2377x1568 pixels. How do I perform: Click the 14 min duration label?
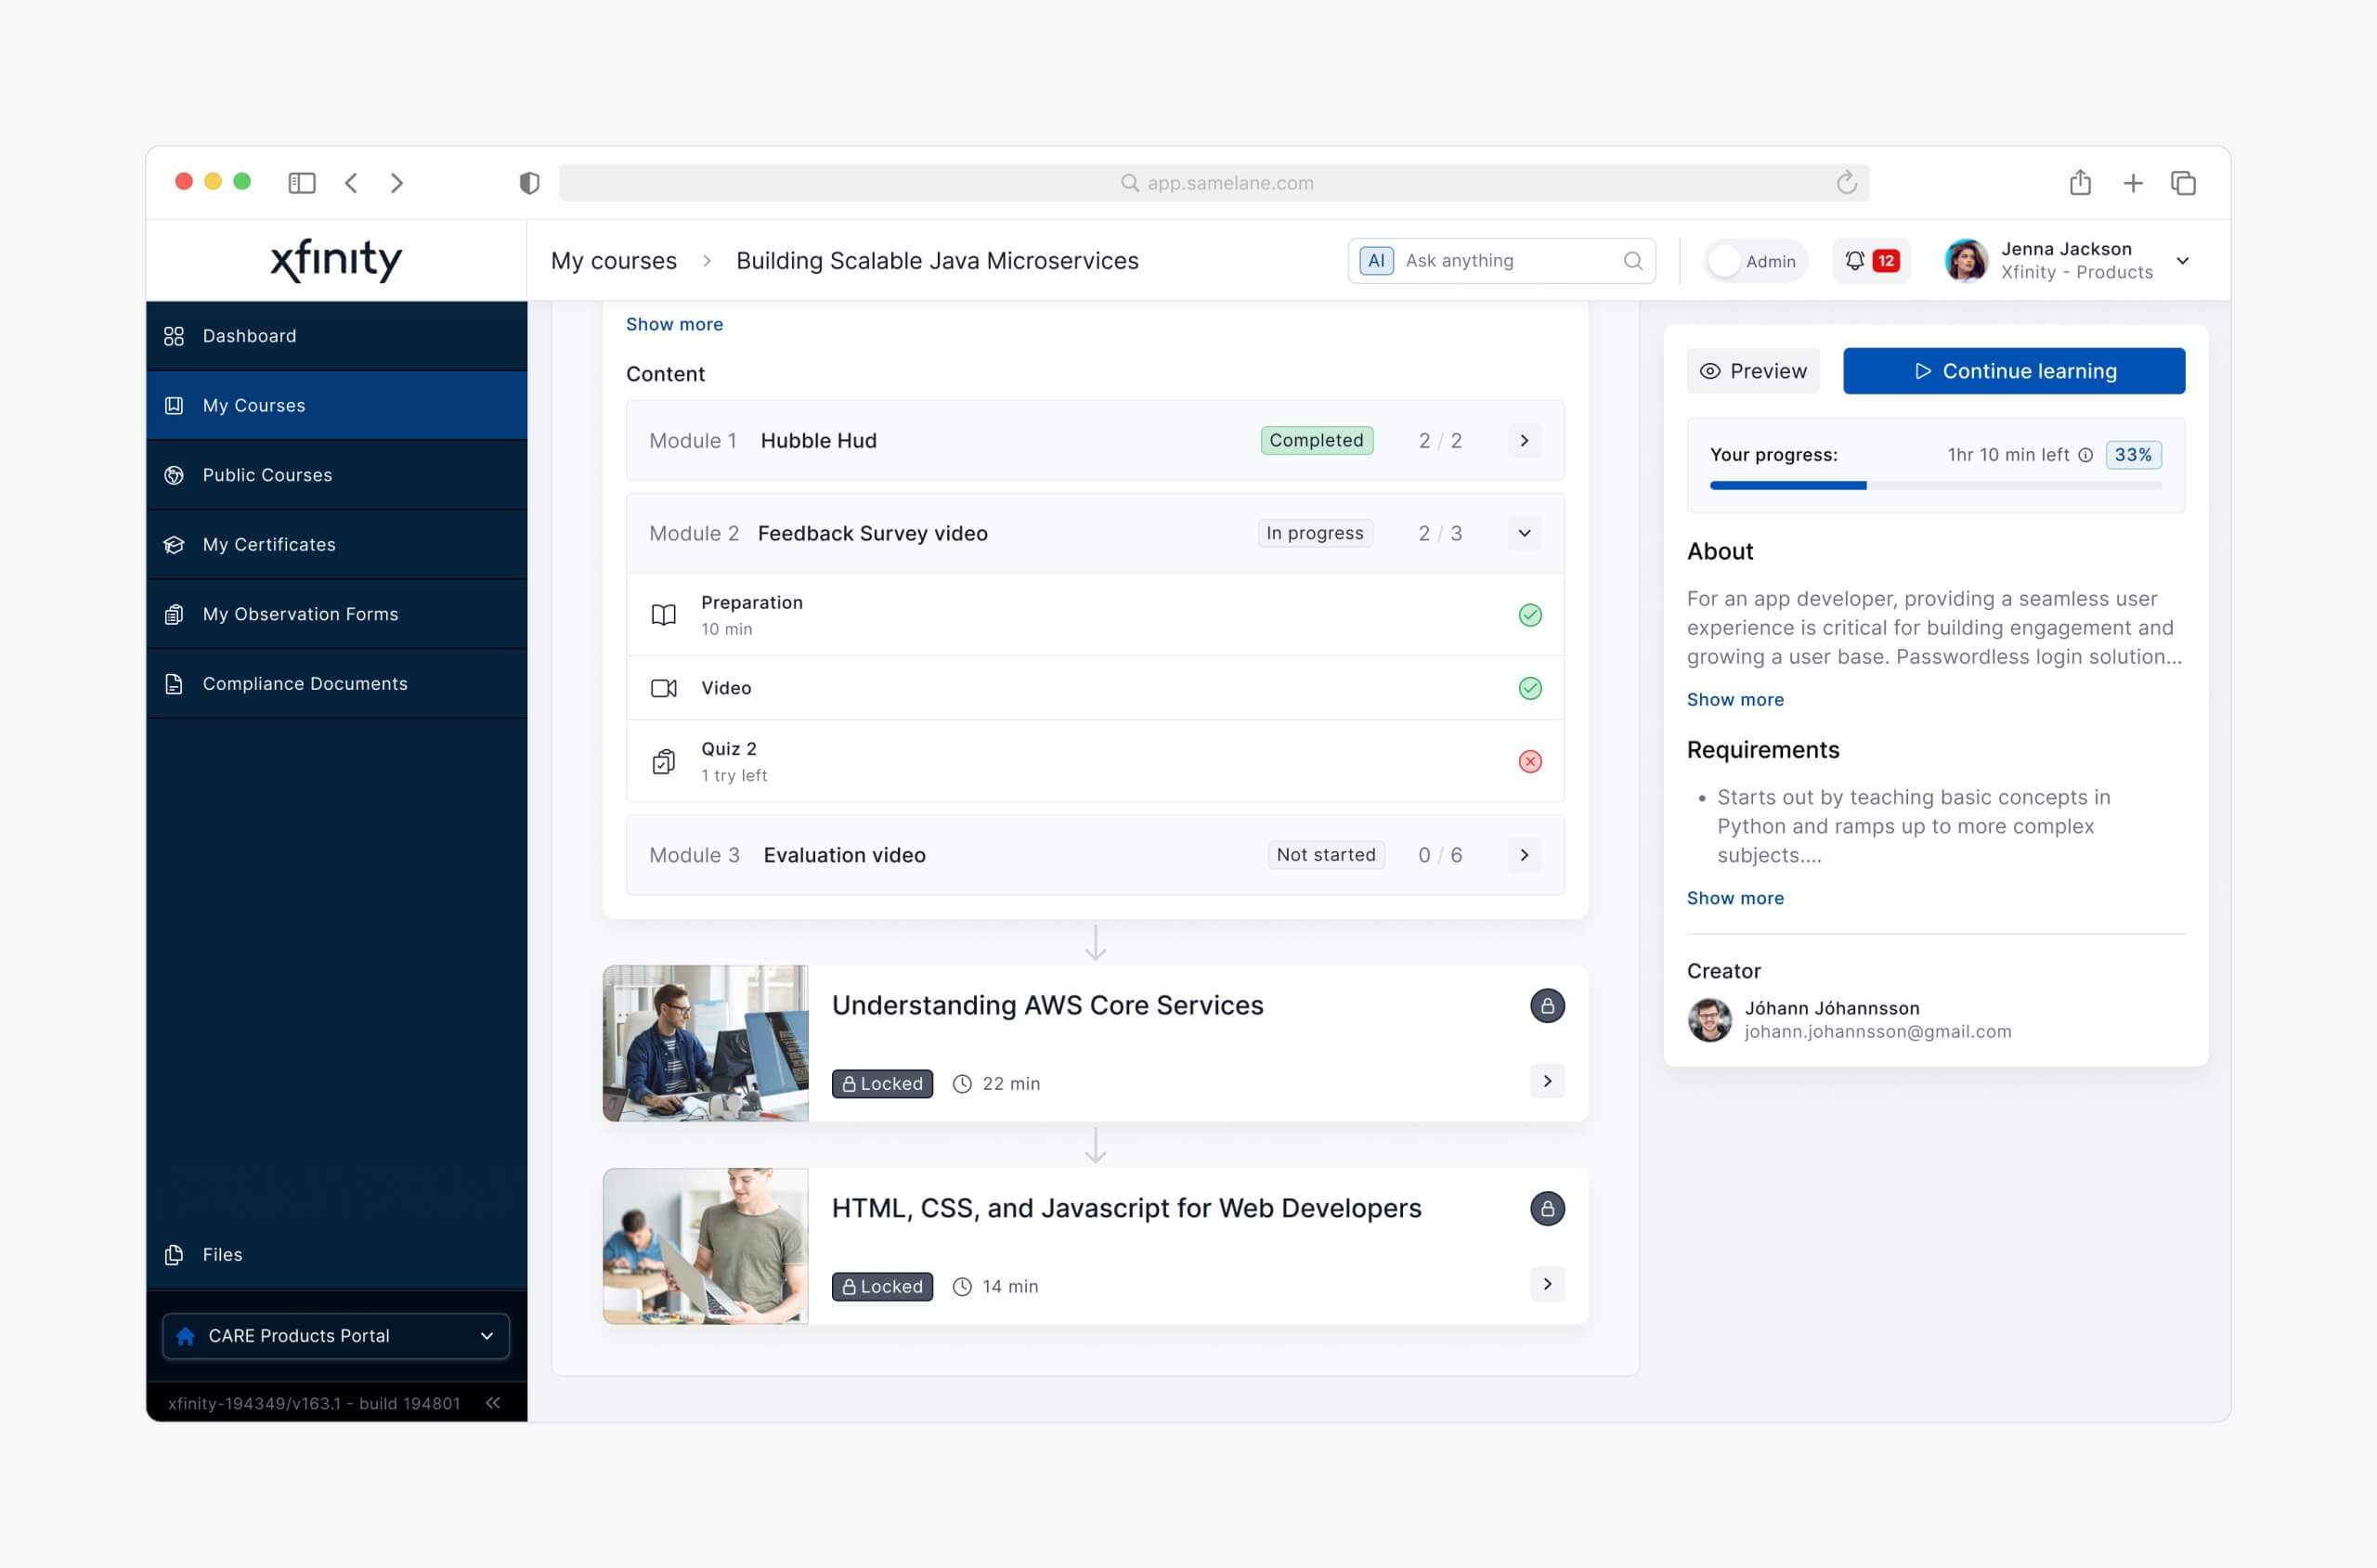(1009, 1287)
